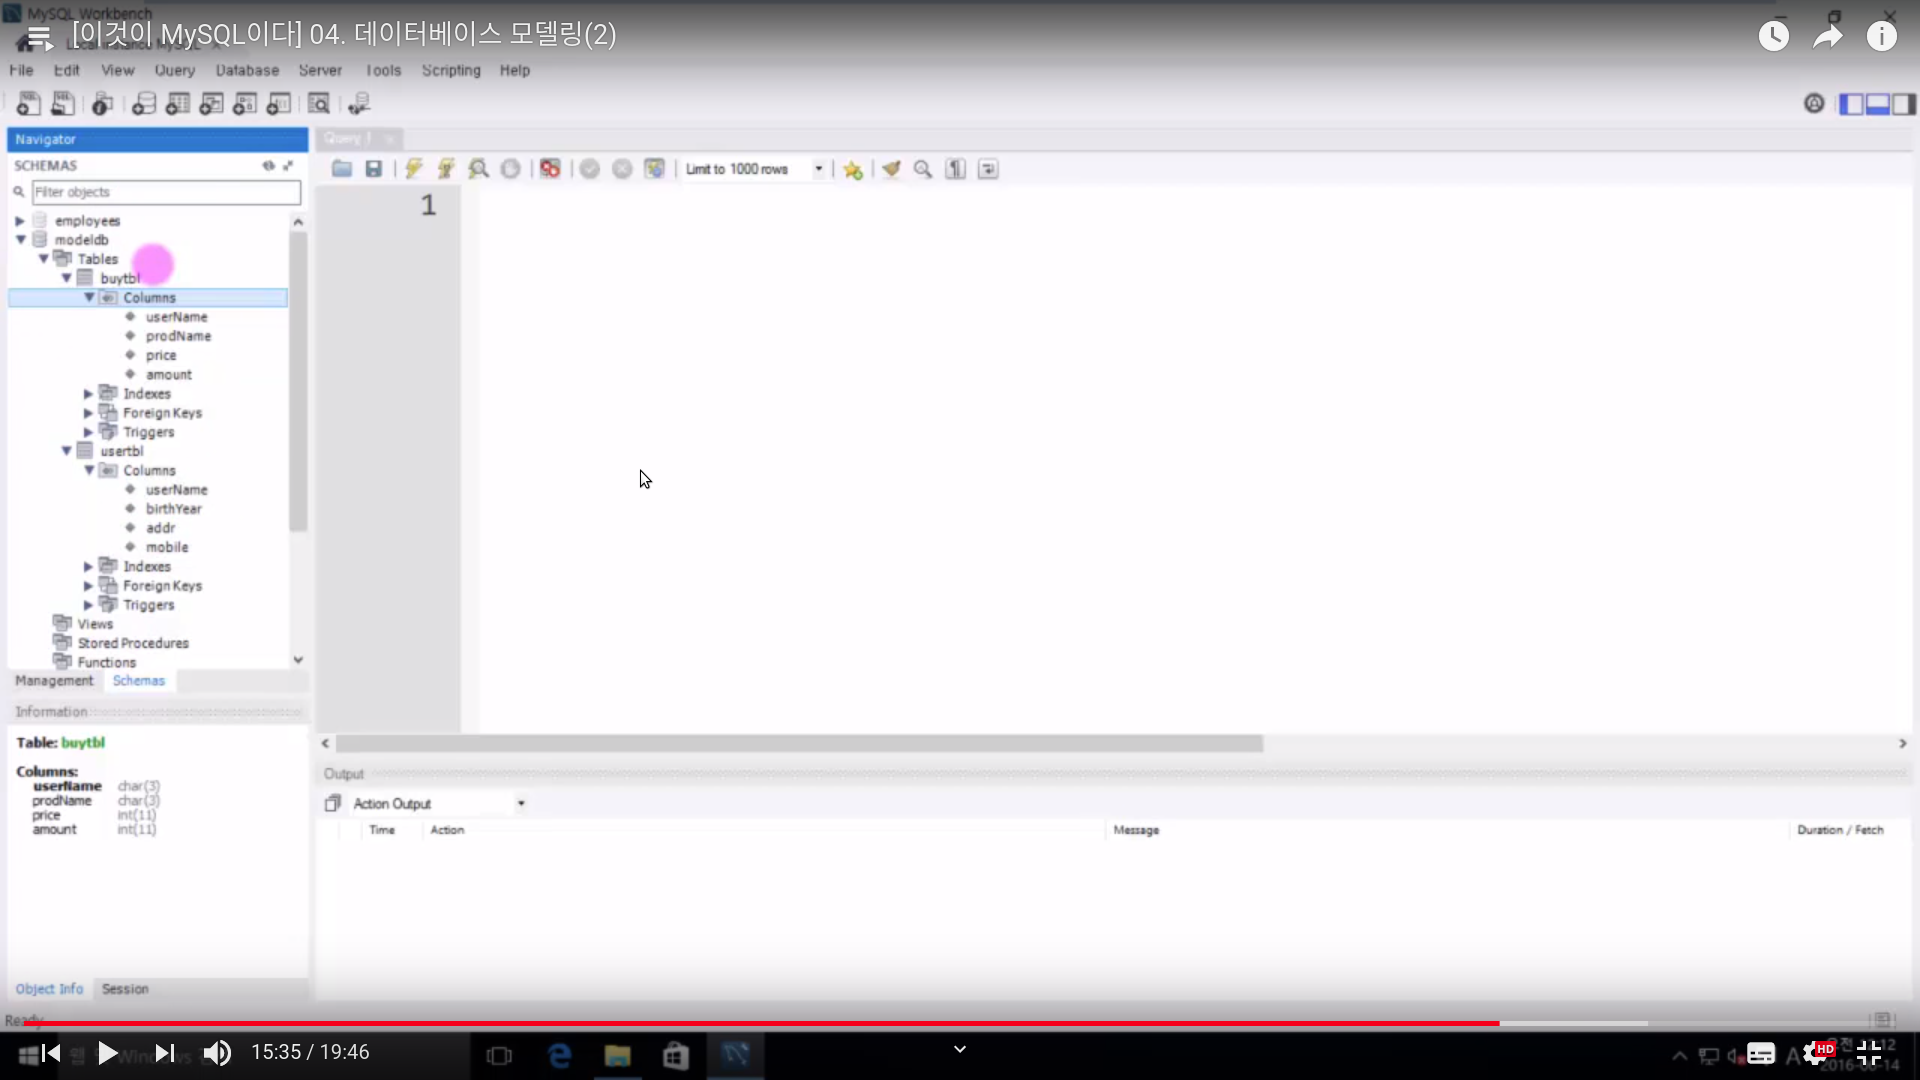1920x1080 pixels.
Task: Click the create new view icon
Action: click(211, 103)
